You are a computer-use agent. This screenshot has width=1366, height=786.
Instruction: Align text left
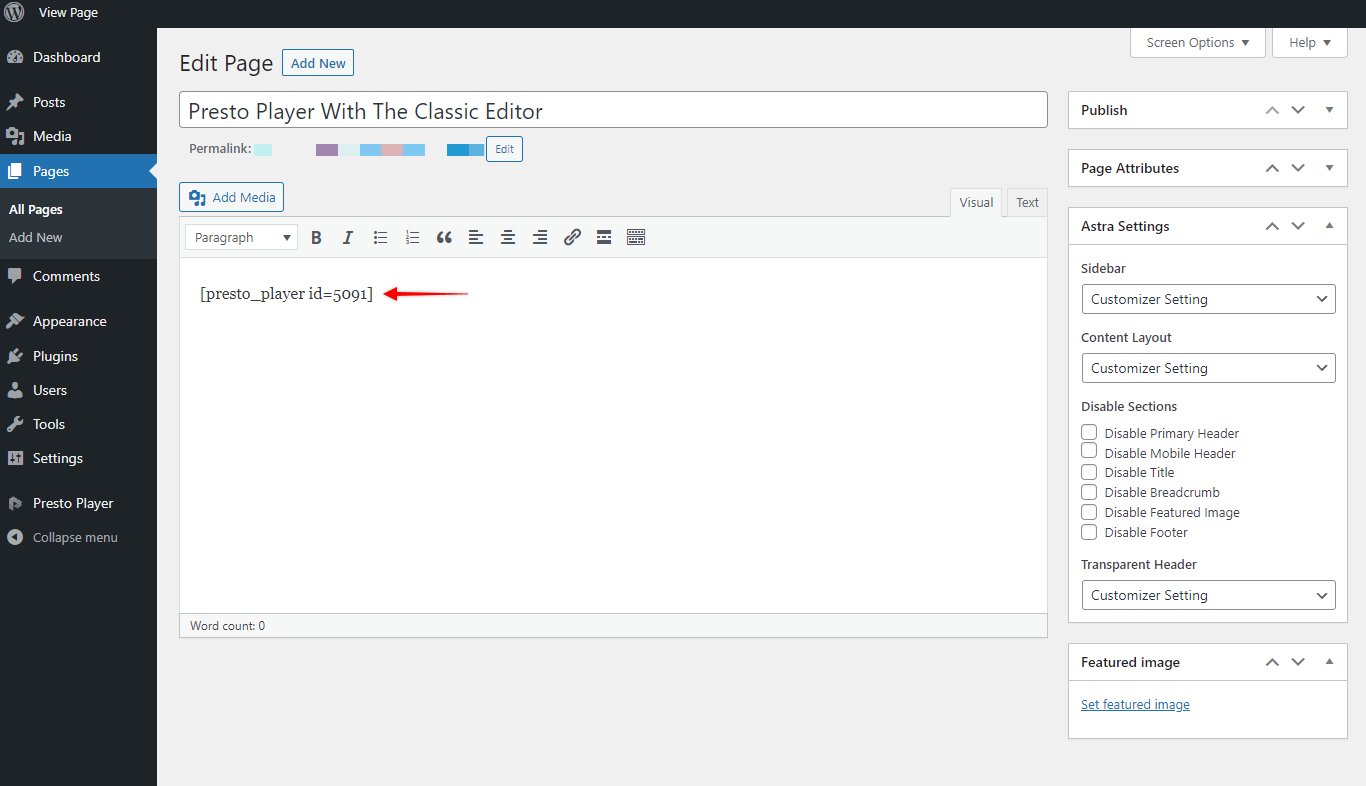476,237
